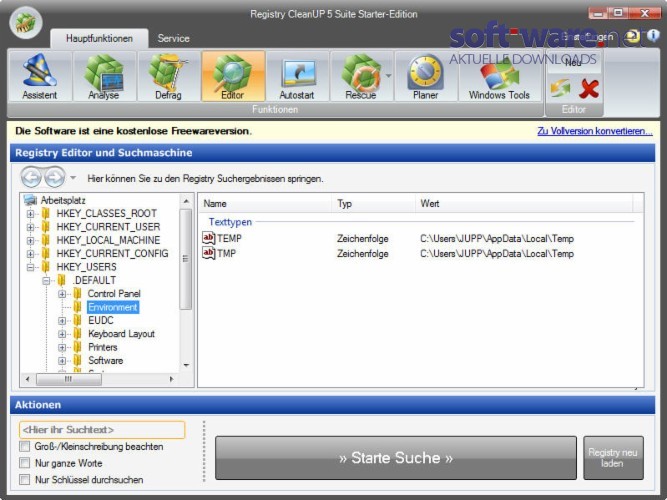667x500 pixels.
Task: Open Windows Tools
Action: tap(499, 76)
